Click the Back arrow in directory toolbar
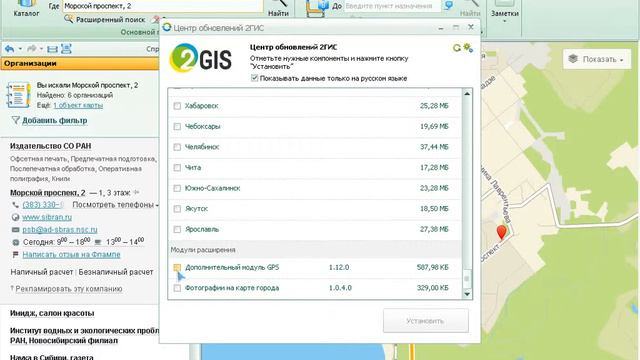The height and width of the screenshot is (360, 640). click(x=9, y=49)
